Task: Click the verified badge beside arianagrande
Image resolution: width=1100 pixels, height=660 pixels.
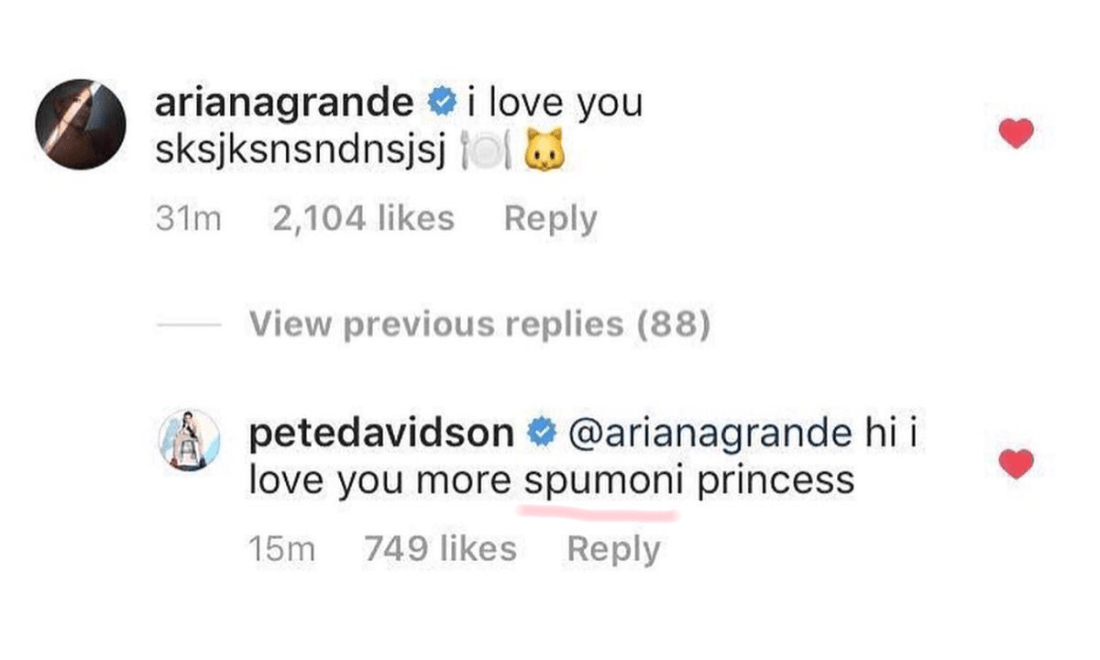Action: [x=440, y=103]
